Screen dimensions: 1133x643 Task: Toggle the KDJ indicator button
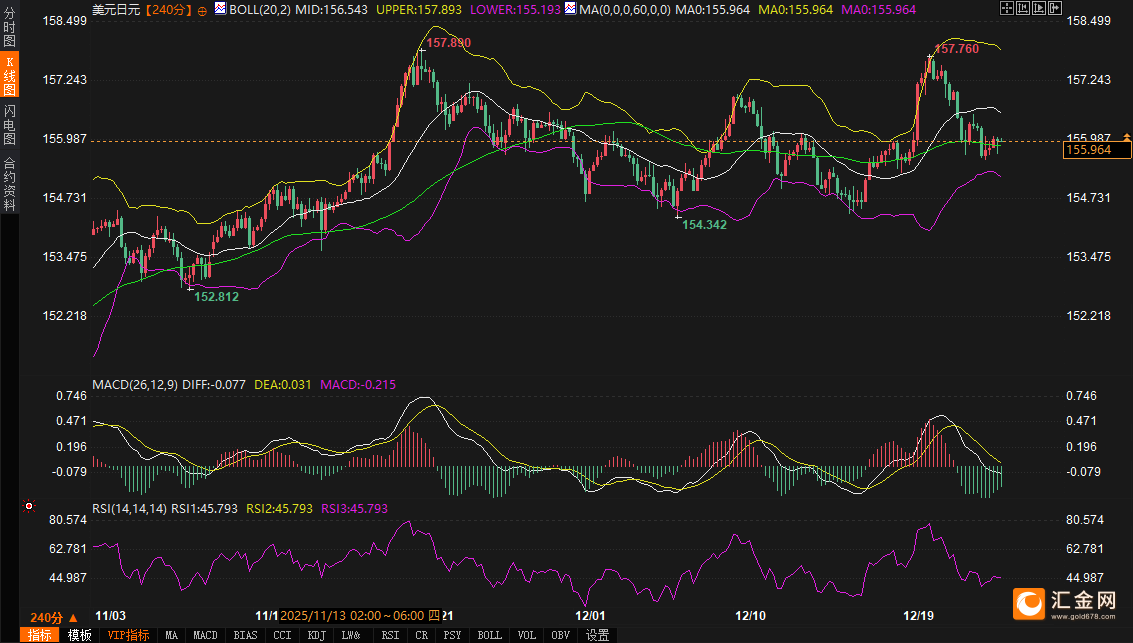pyautogui.click(x=316, y=635)
